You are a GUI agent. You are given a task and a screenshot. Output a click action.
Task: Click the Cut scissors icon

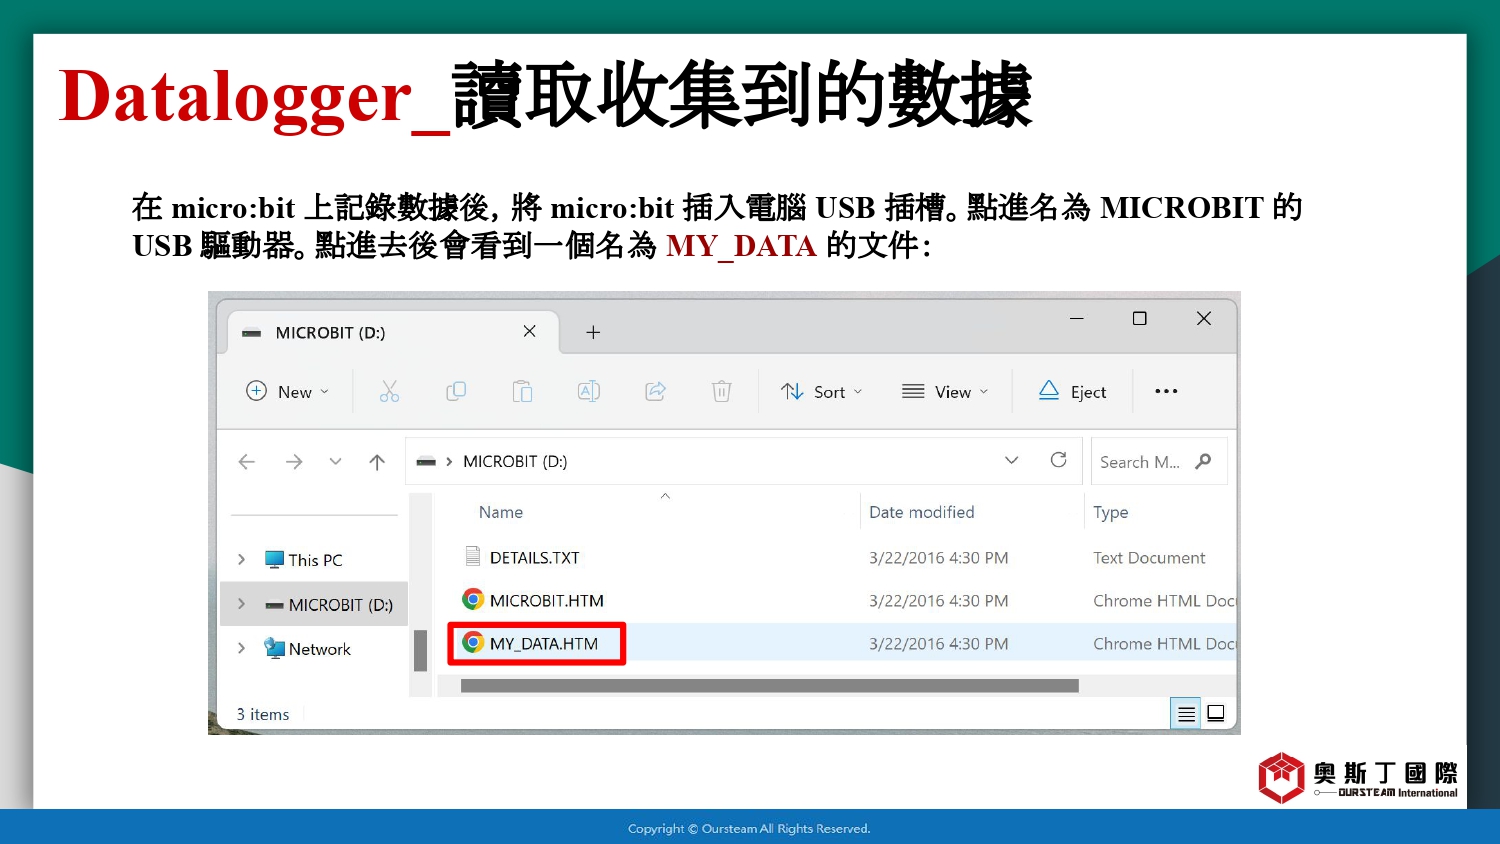click(x=389, y=392)
